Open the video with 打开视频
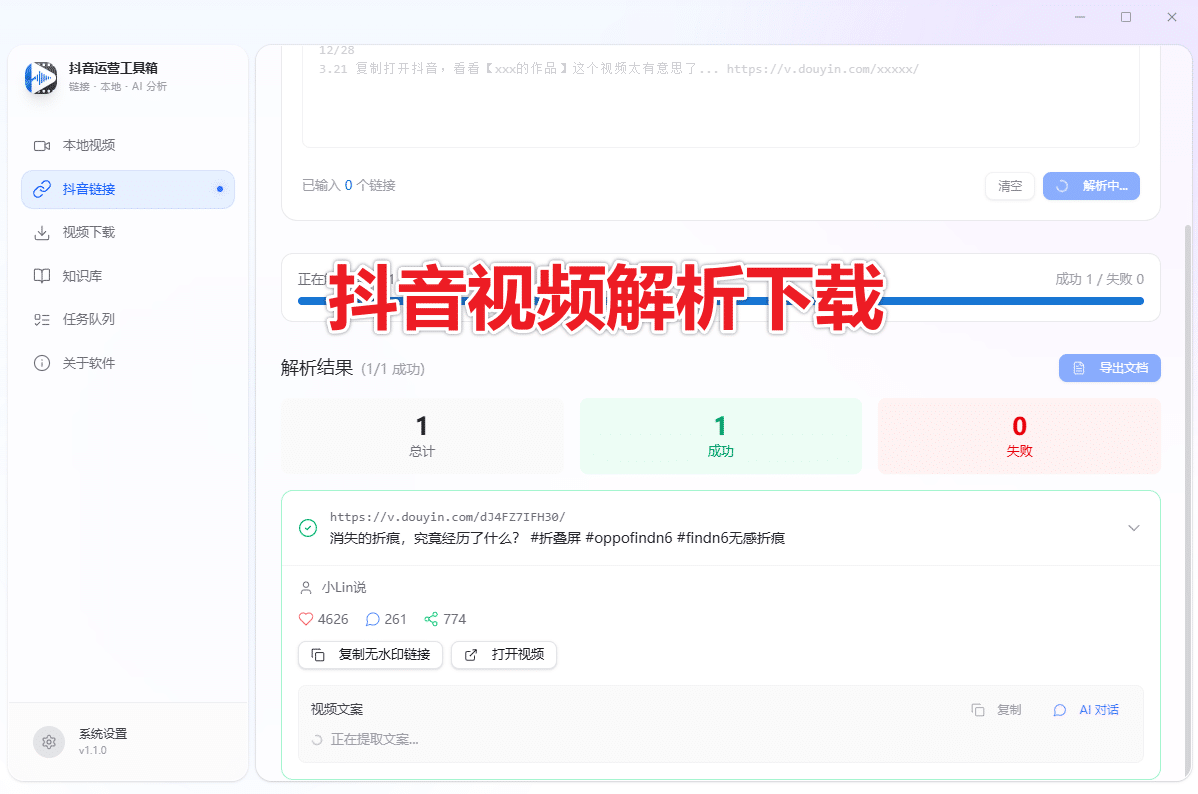 click(x=504, y=655)
